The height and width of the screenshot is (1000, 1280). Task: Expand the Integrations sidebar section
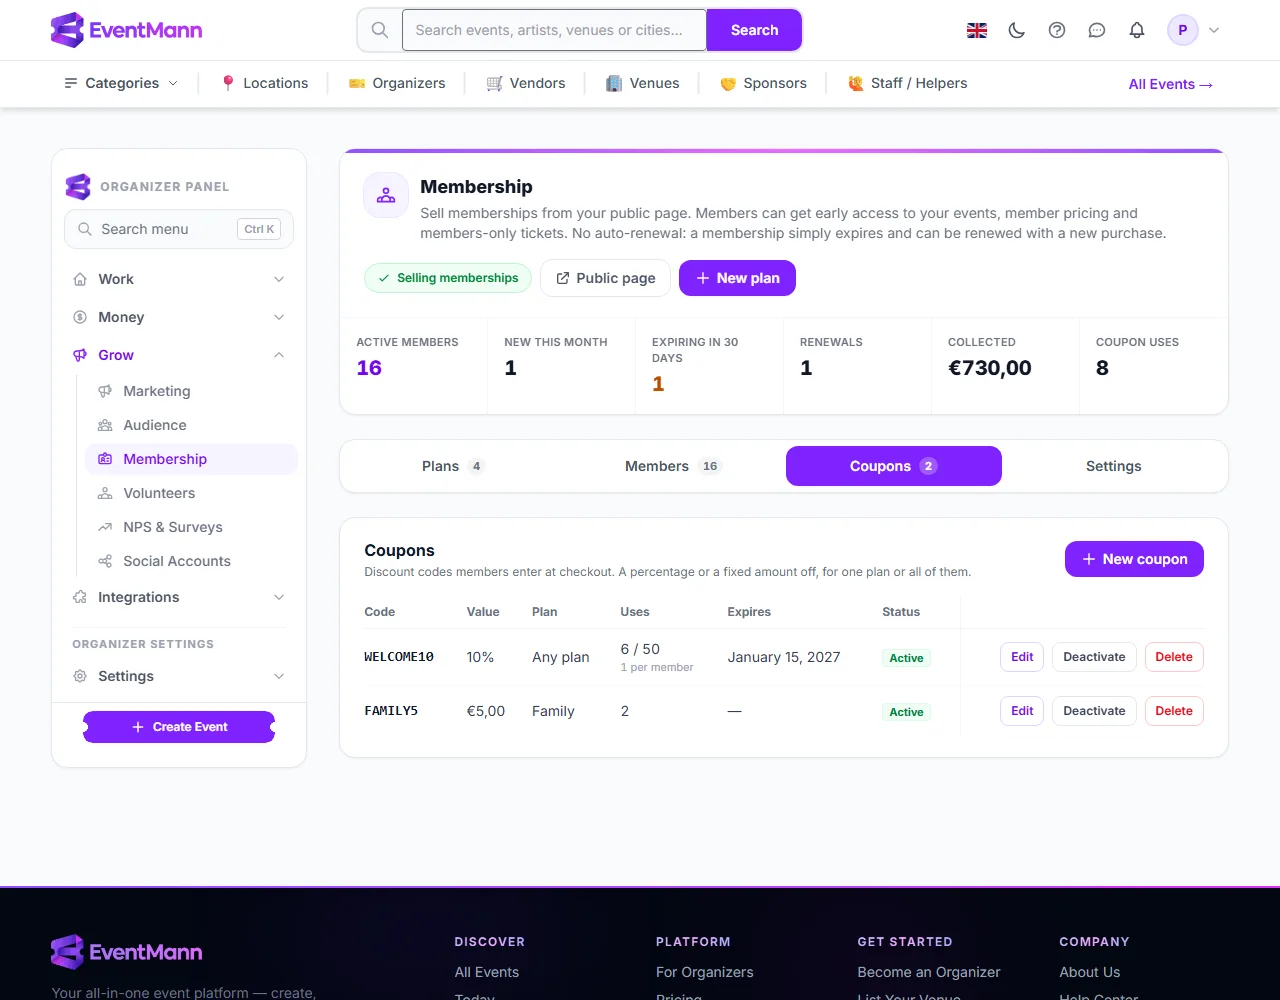[x=179, y=597]
